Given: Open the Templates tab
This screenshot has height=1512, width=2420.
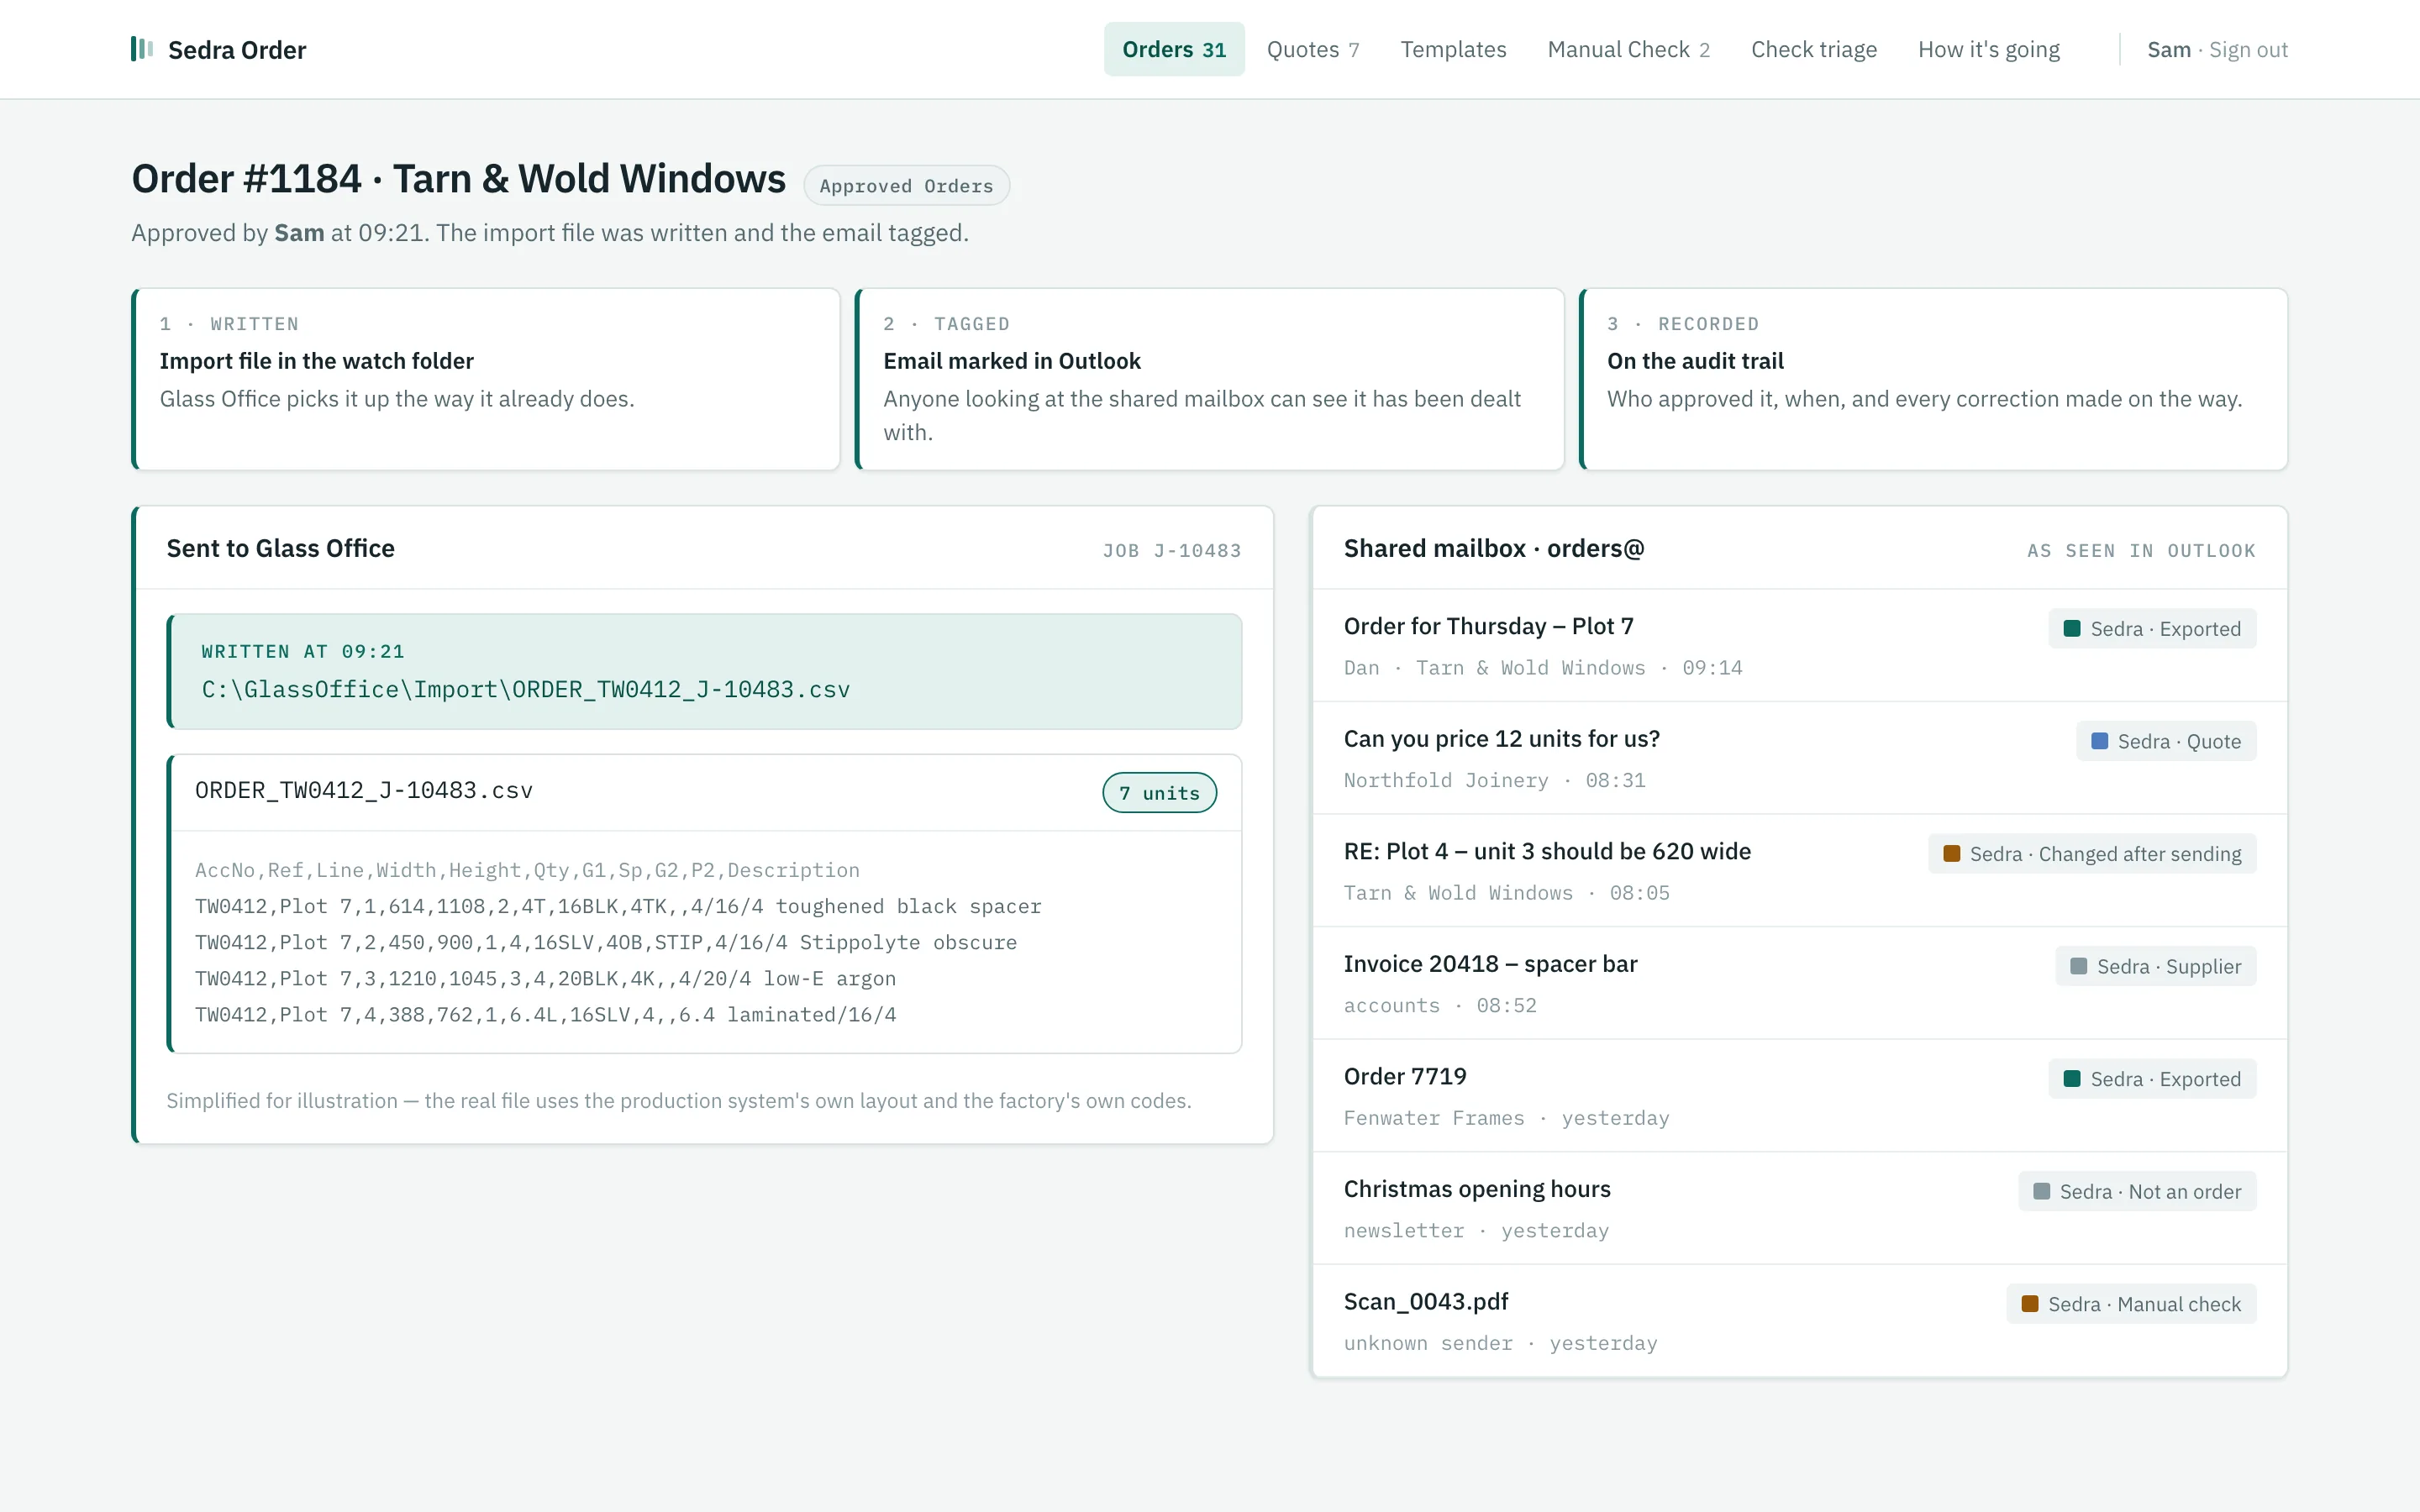Looking at the screenshot, I should (1453, 49).
